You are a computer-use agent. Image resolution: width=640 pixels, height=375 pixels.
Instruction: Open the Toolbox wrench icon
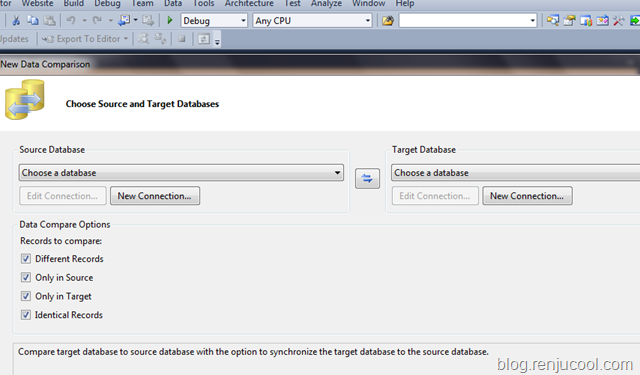coord(618,20)
